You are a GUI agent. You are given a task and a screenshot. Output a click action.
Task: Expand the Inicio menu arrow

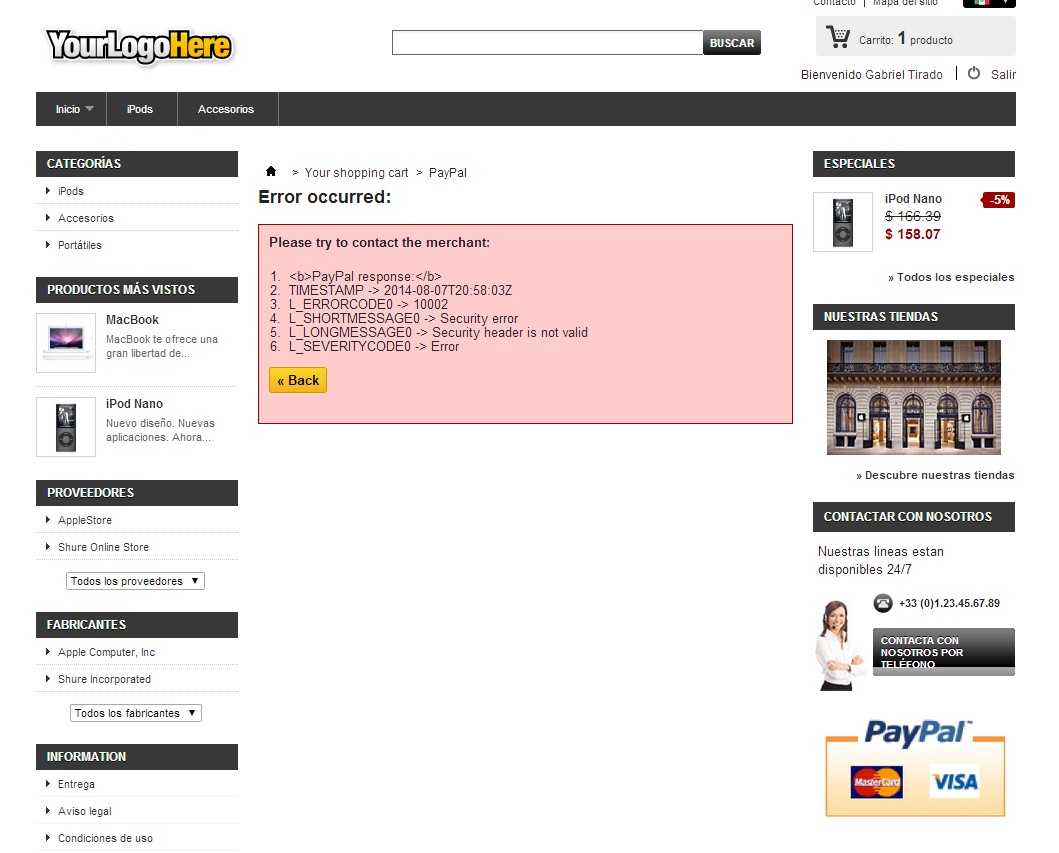point(89,109)
